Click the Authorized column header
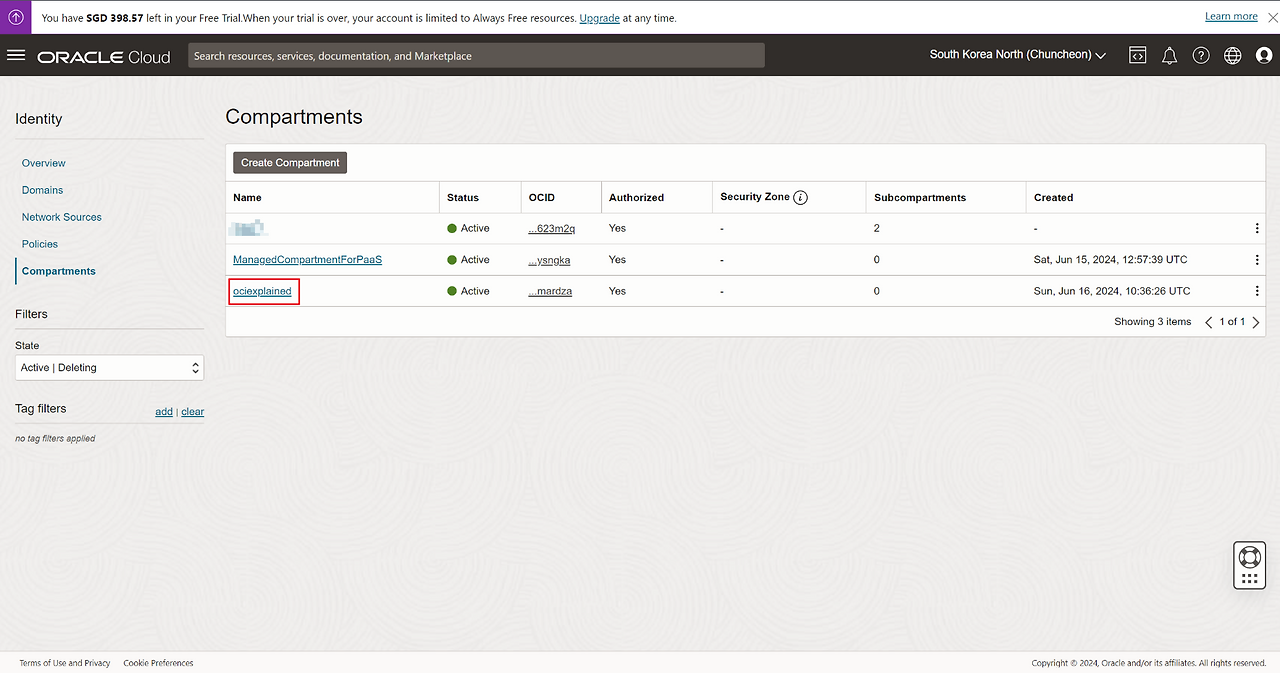The image size is (1280, 673). click(x=636, y=198)
